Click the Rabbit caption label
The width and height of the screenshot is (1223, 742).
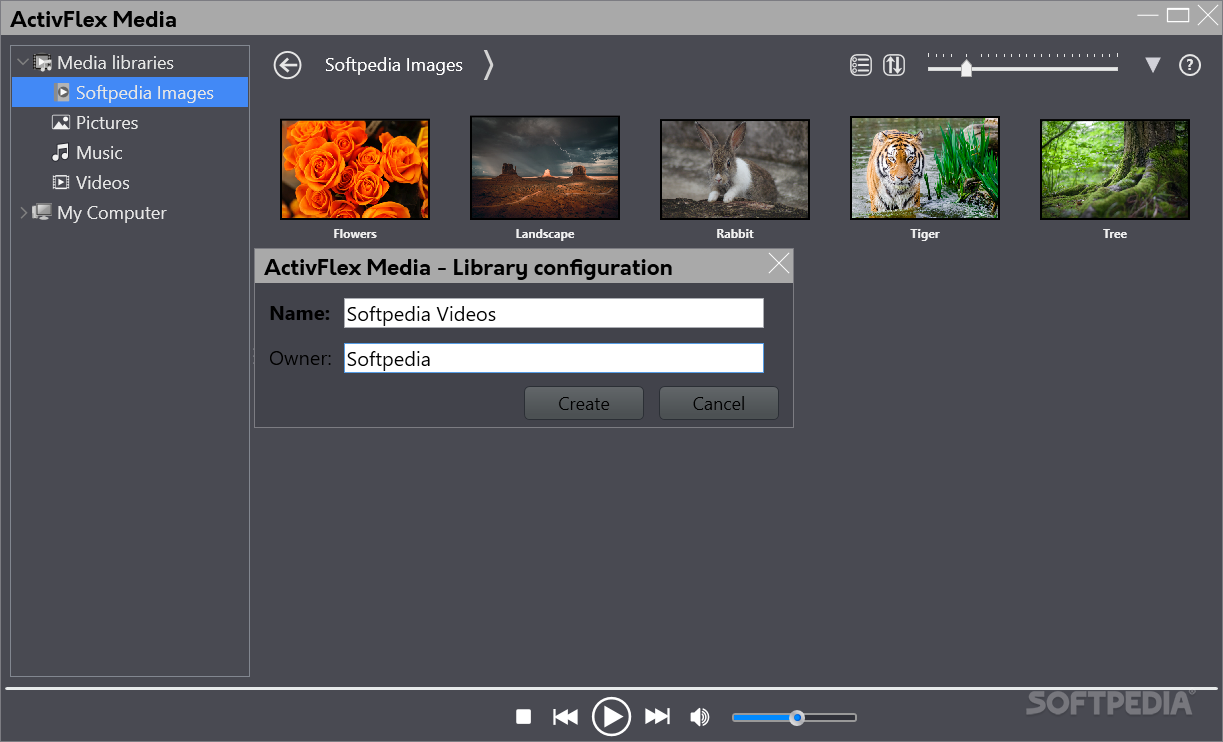click(735, 234)
